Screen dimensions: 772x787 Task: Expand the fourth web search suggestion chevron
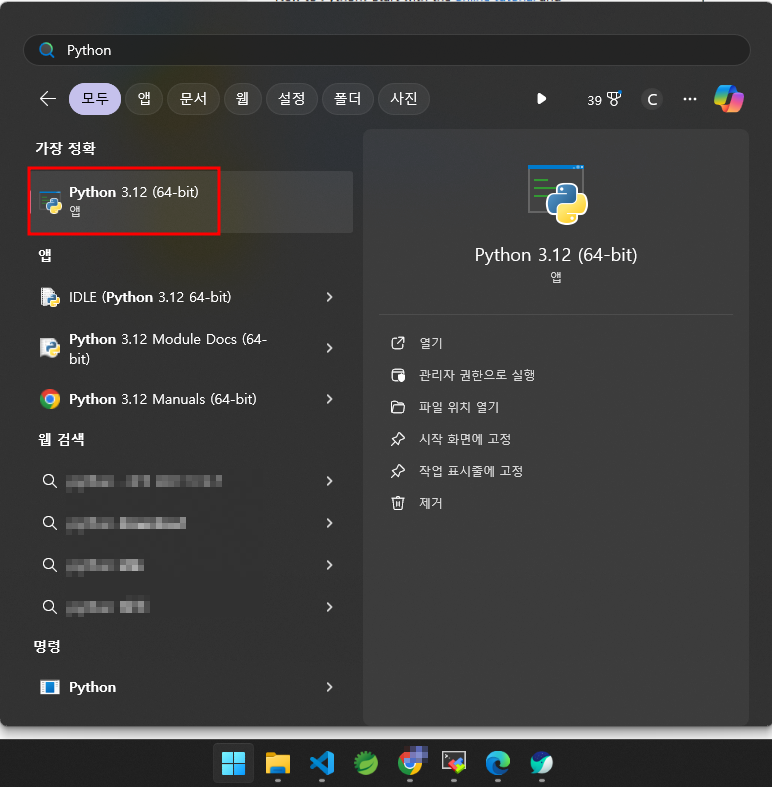click(x=329, y=607)
